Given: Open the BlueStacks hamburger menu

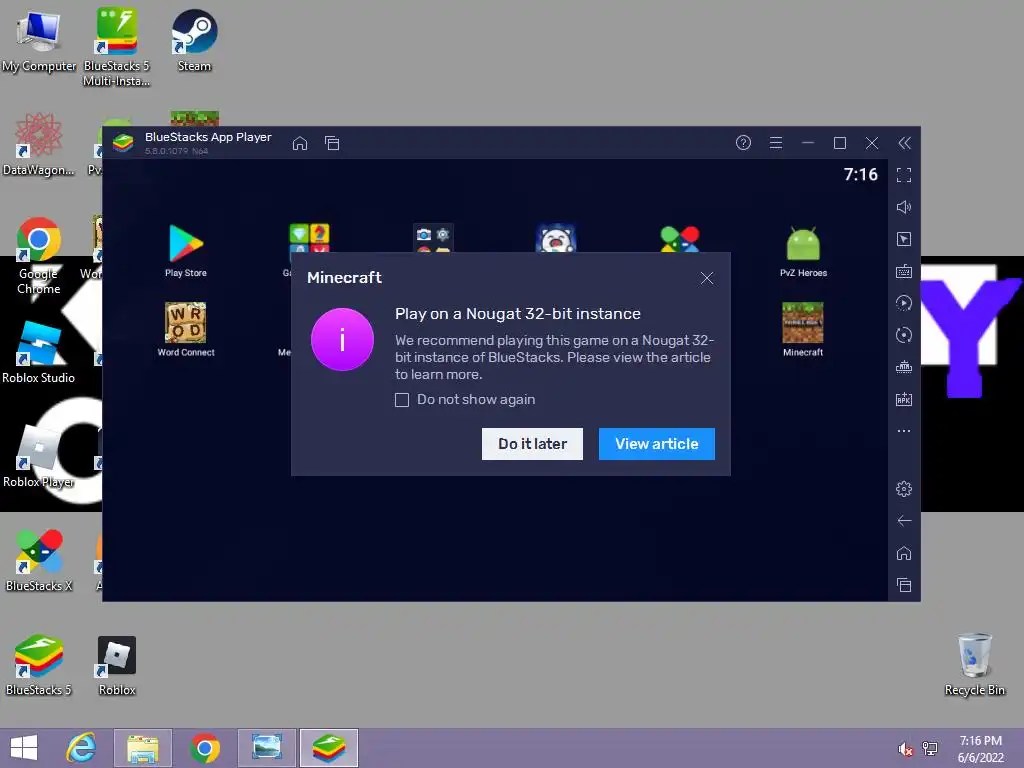Looking at the screenshot, I should [775, 142].
